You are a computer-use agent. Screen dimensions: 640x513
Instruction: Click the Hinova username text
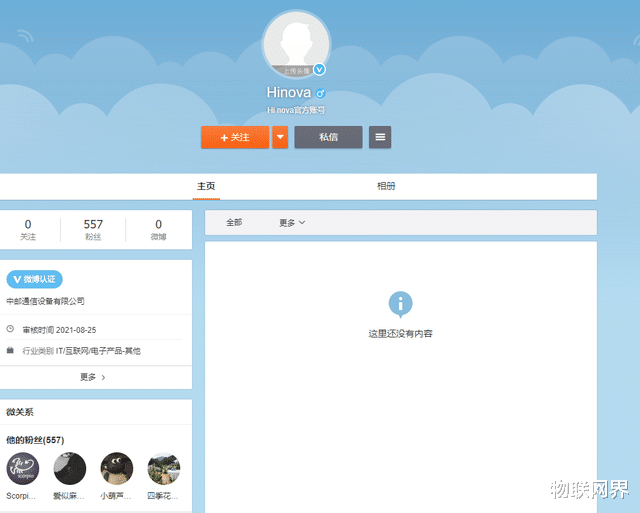click(289, 92)
